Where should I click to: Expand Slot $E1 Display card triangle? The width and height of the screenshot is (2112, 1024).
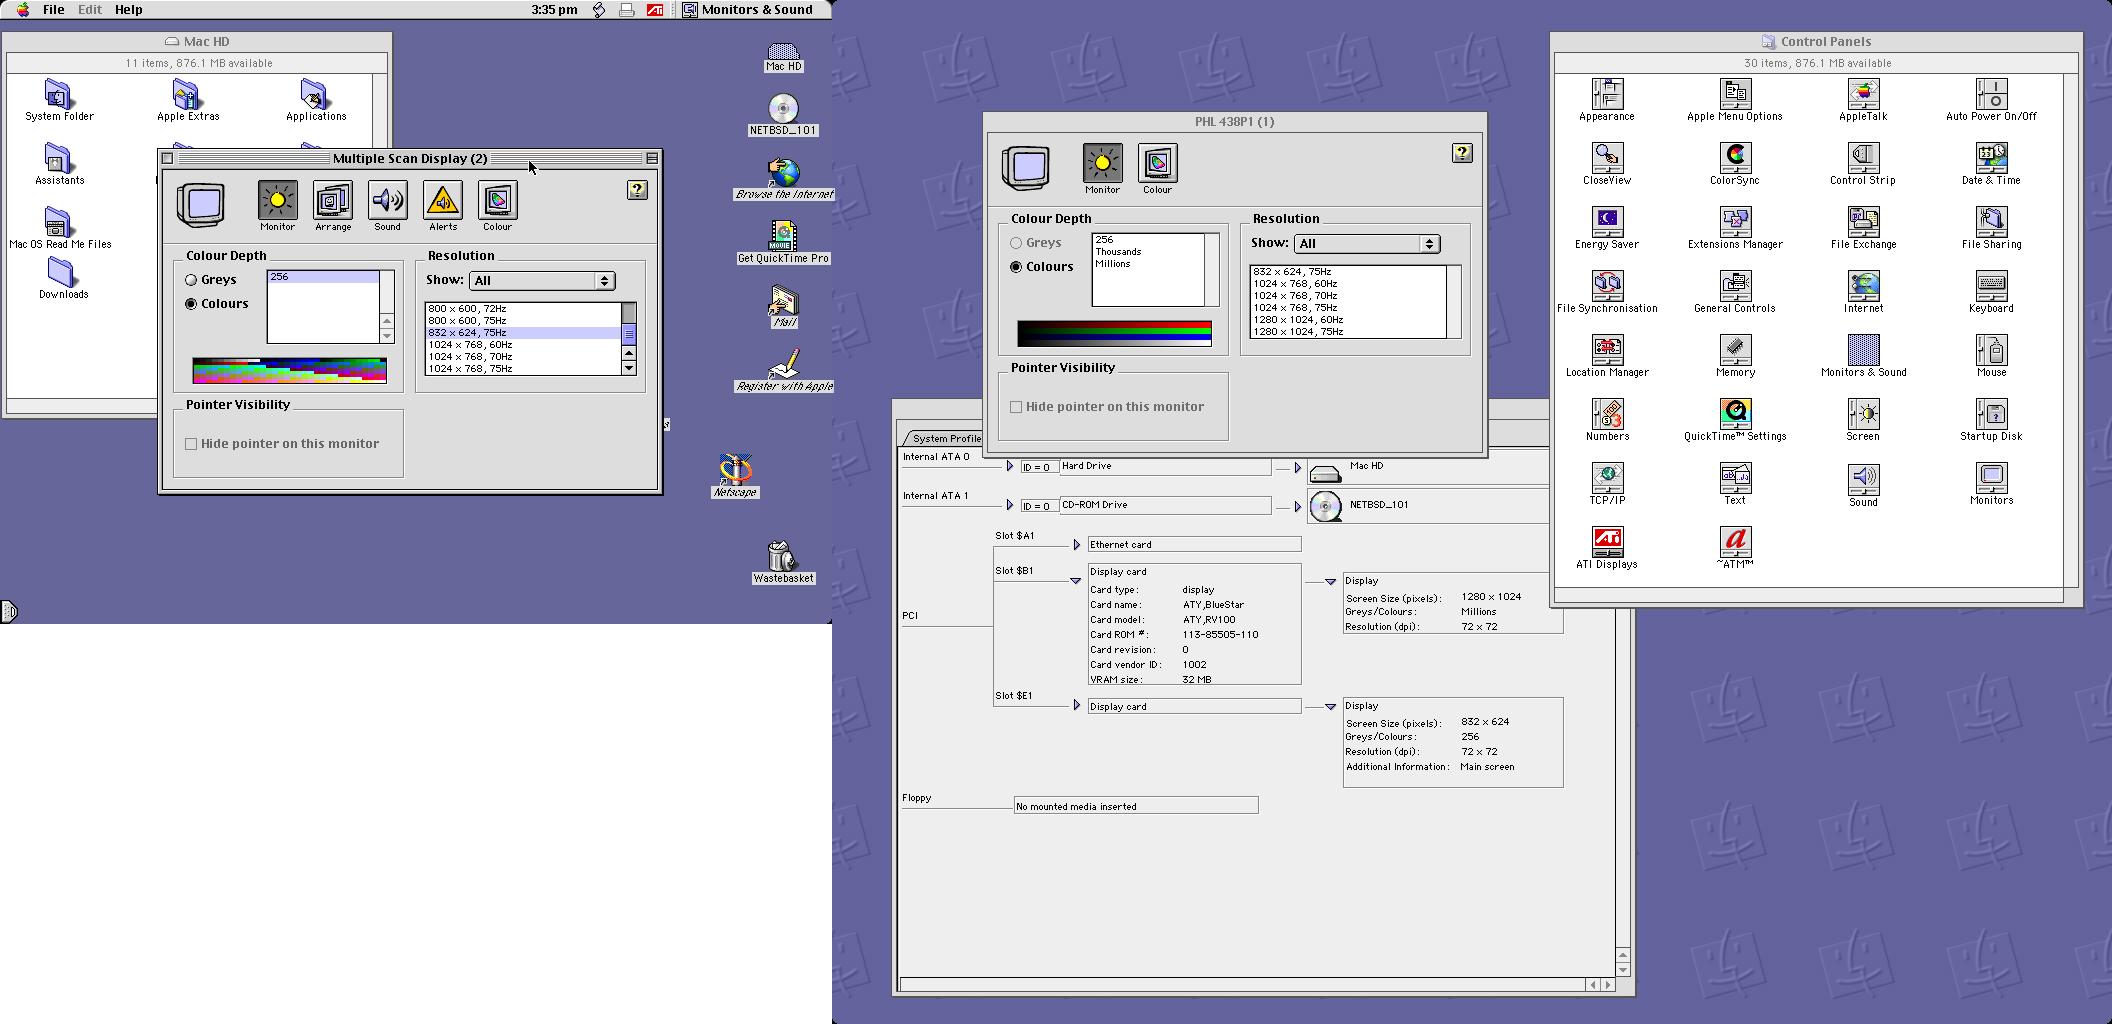(x=1077, y=705)
